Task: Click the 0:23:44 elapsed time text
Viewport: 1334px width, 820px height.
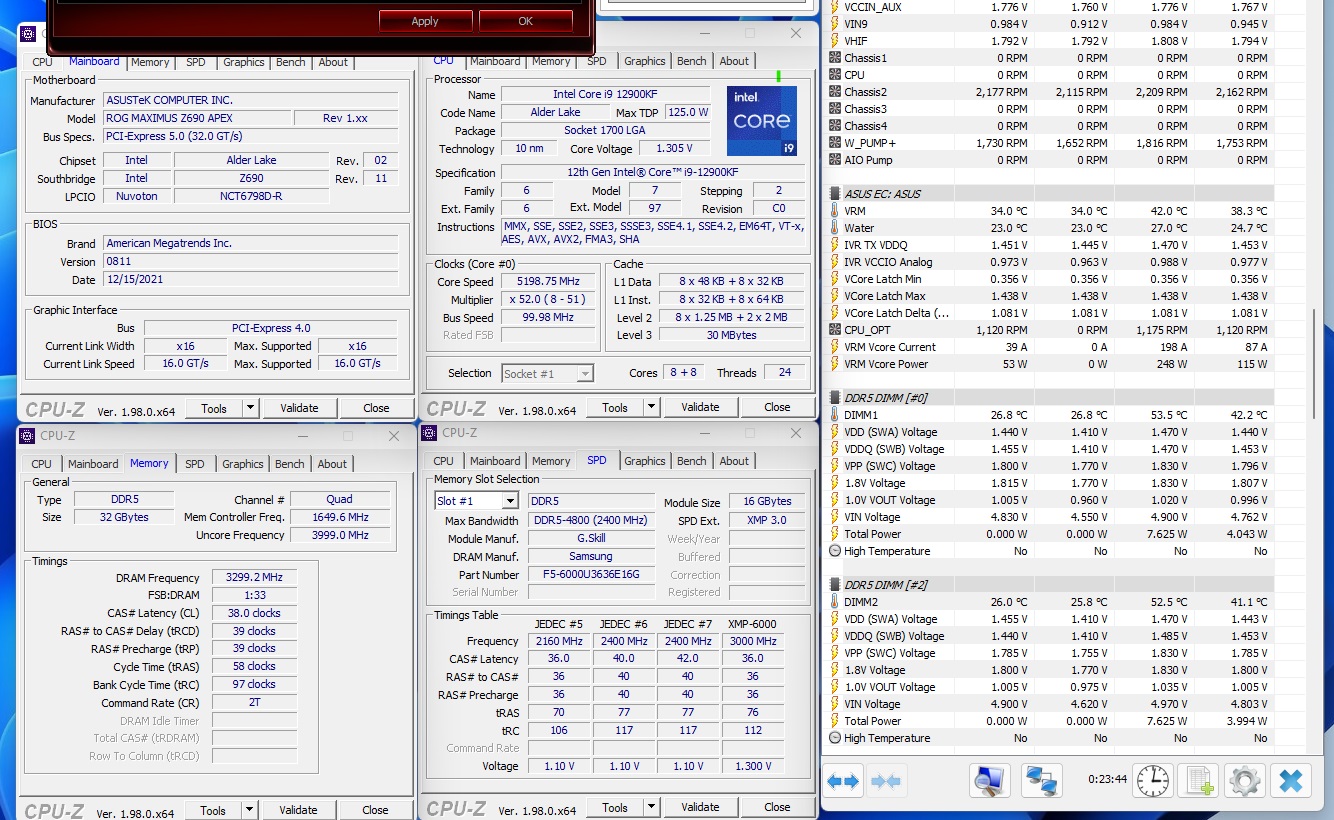Action: [x=1107, y=780]
